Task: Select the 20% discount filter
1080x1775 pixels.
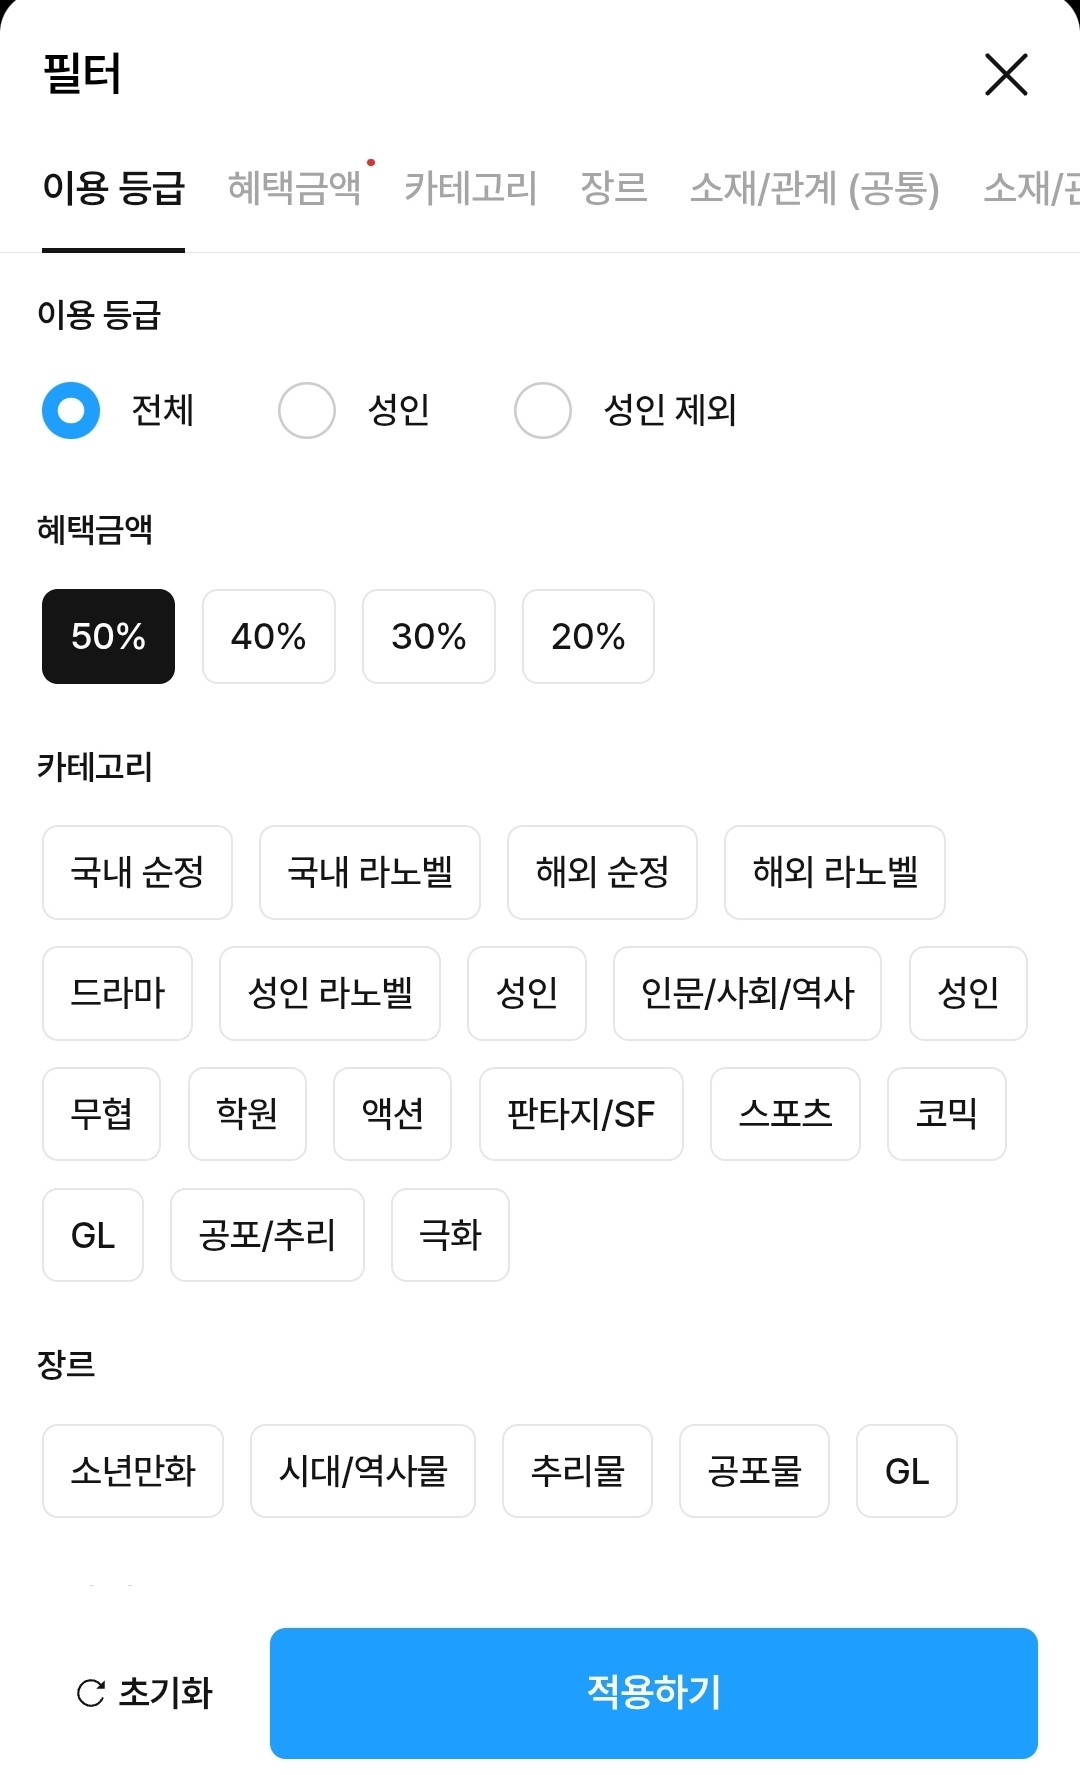Action: 588,637
